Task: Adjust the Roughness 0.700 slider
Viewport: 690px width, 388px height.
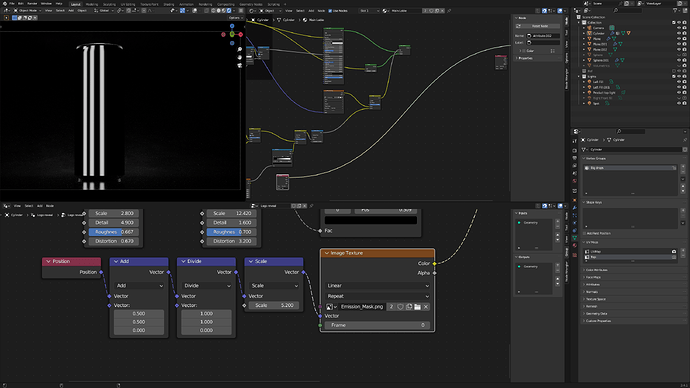Action: [x=232, y=232]
